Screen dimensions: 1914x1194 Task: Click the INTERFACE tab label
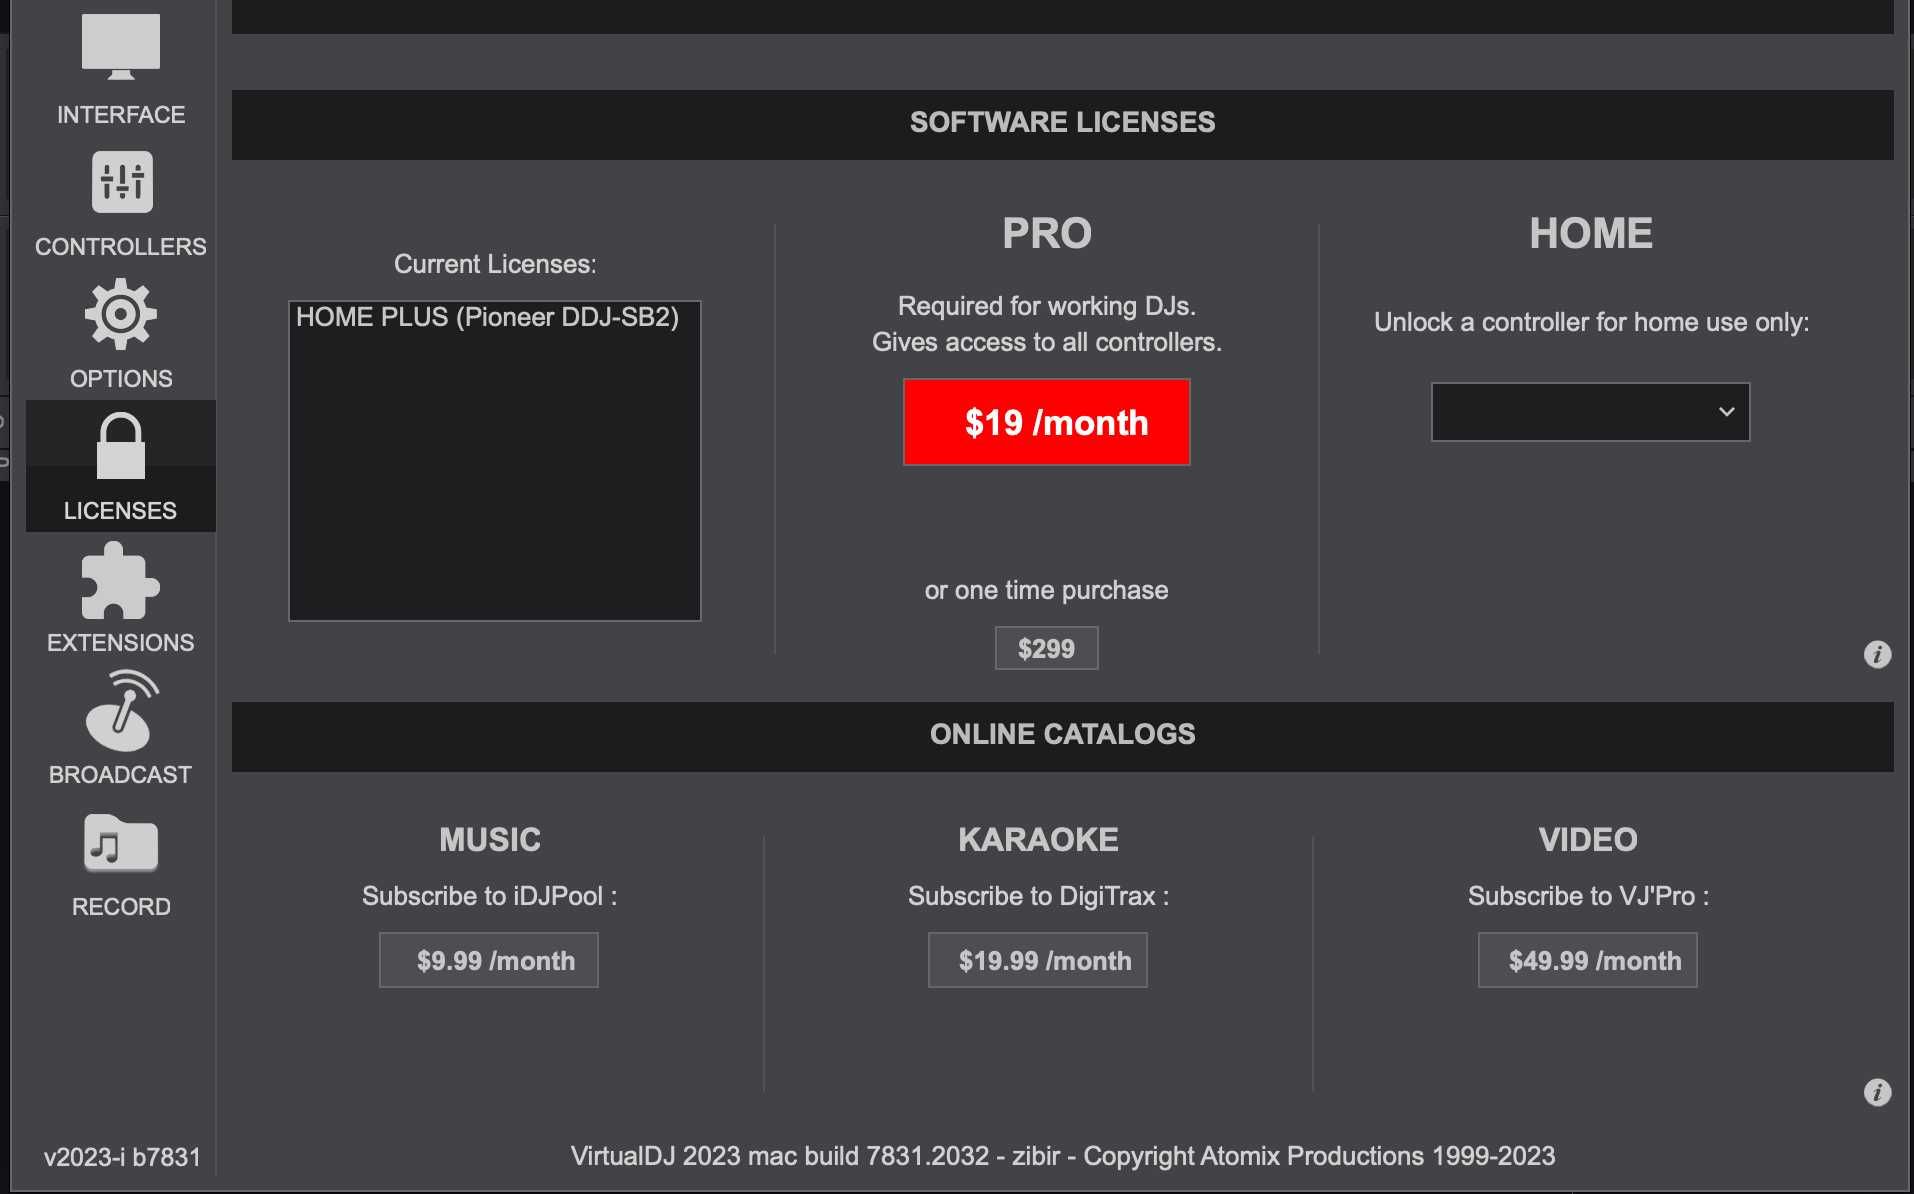click(x=121, y=115)
